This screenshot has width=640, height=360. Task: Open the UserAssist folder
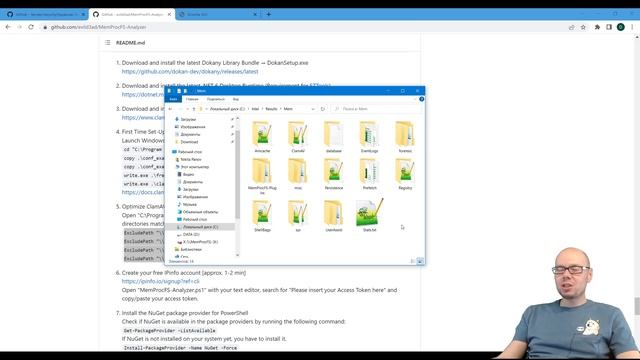point(333,216)
